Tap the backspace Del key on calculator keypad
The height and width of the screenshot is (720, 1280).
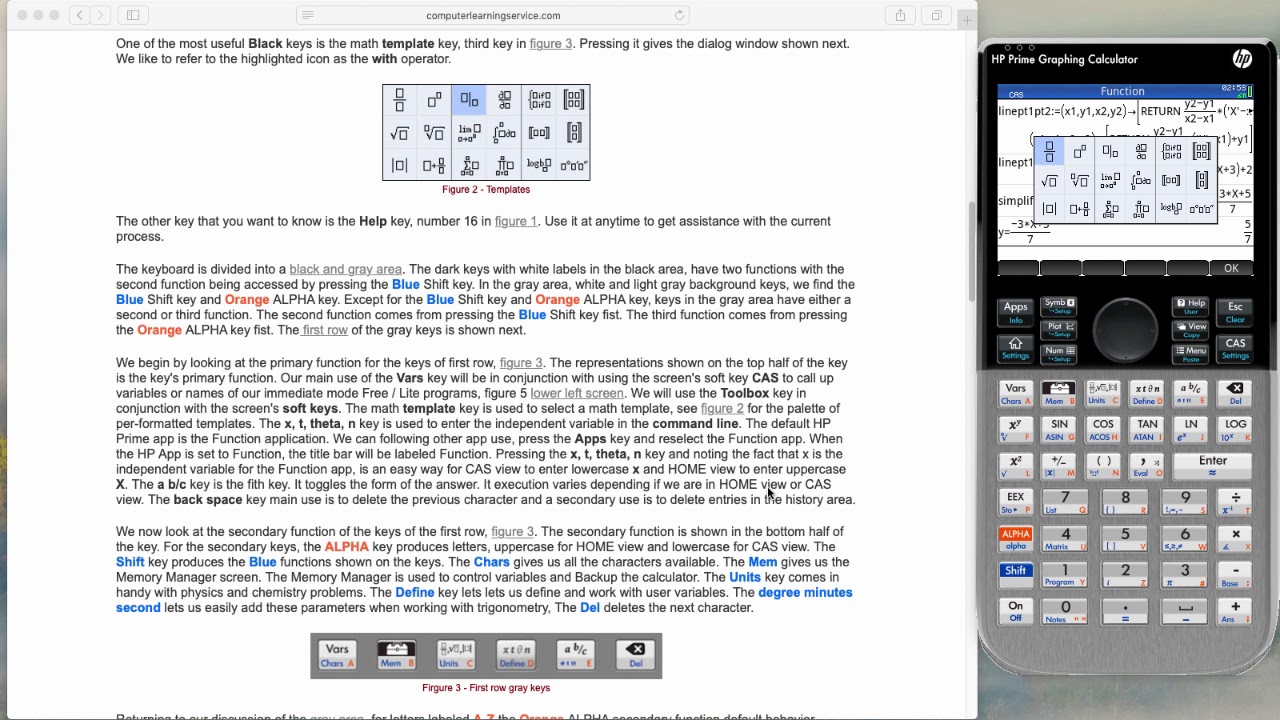point(1235,394)
